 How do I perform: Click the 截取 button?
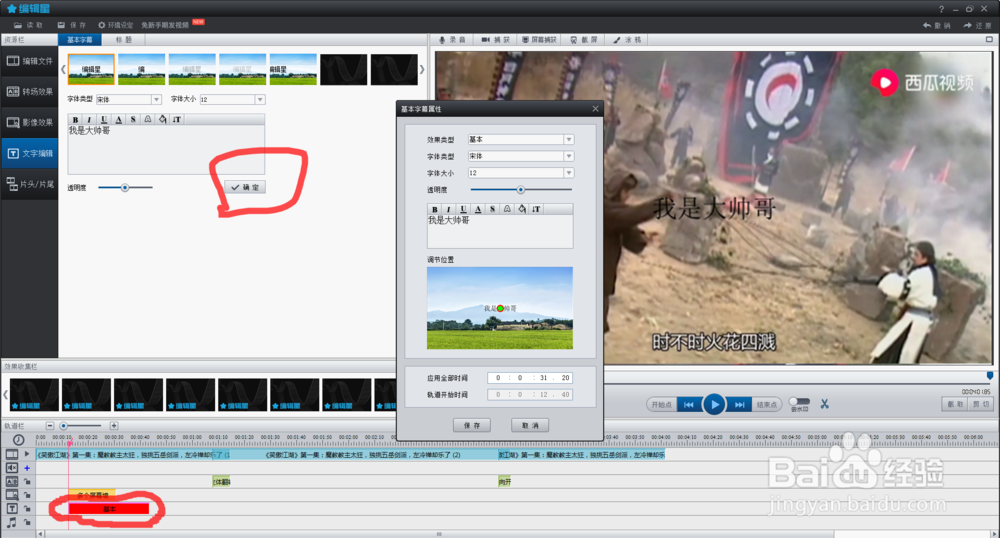(x=955, y=404)
